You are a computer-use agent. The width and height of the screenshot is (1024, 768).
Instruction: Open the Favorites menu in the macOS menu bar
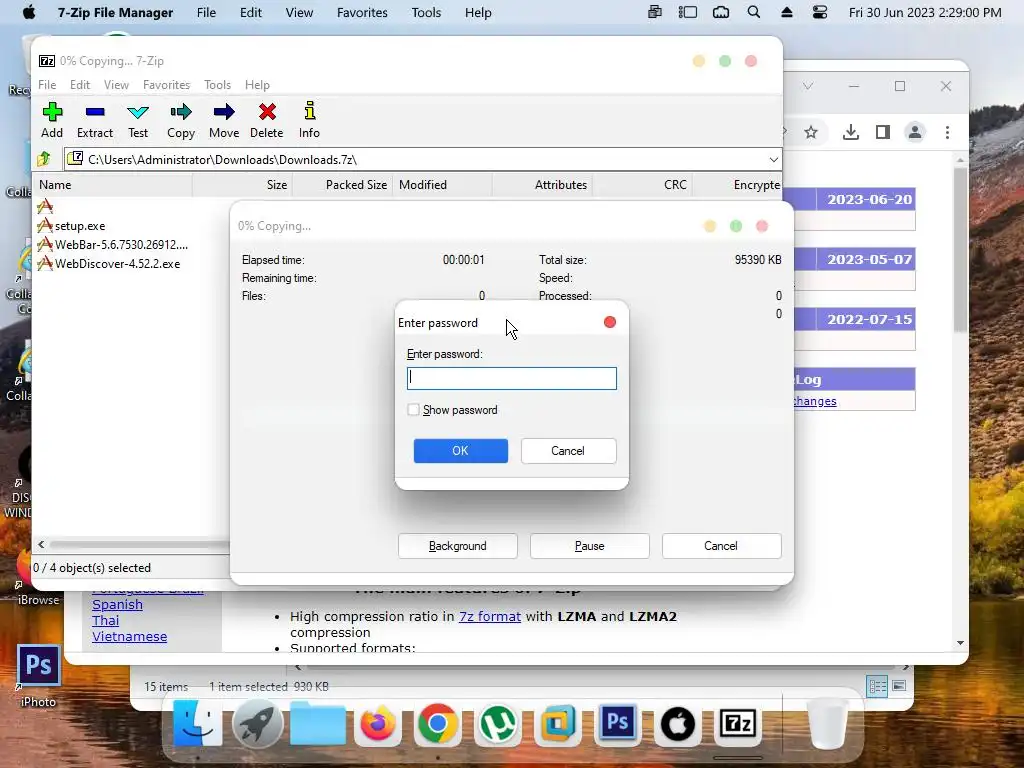[x=362, y=12]
